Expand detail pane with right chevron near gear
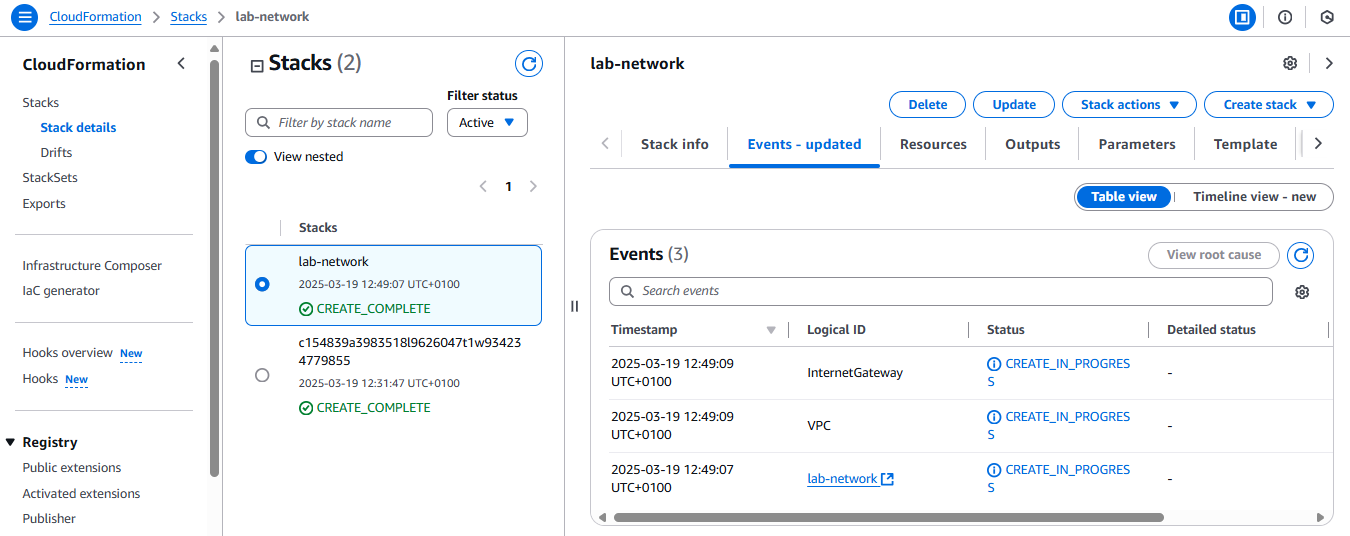The width and height of the screenshot is (1350, 536). click(x=1329, y=63)
